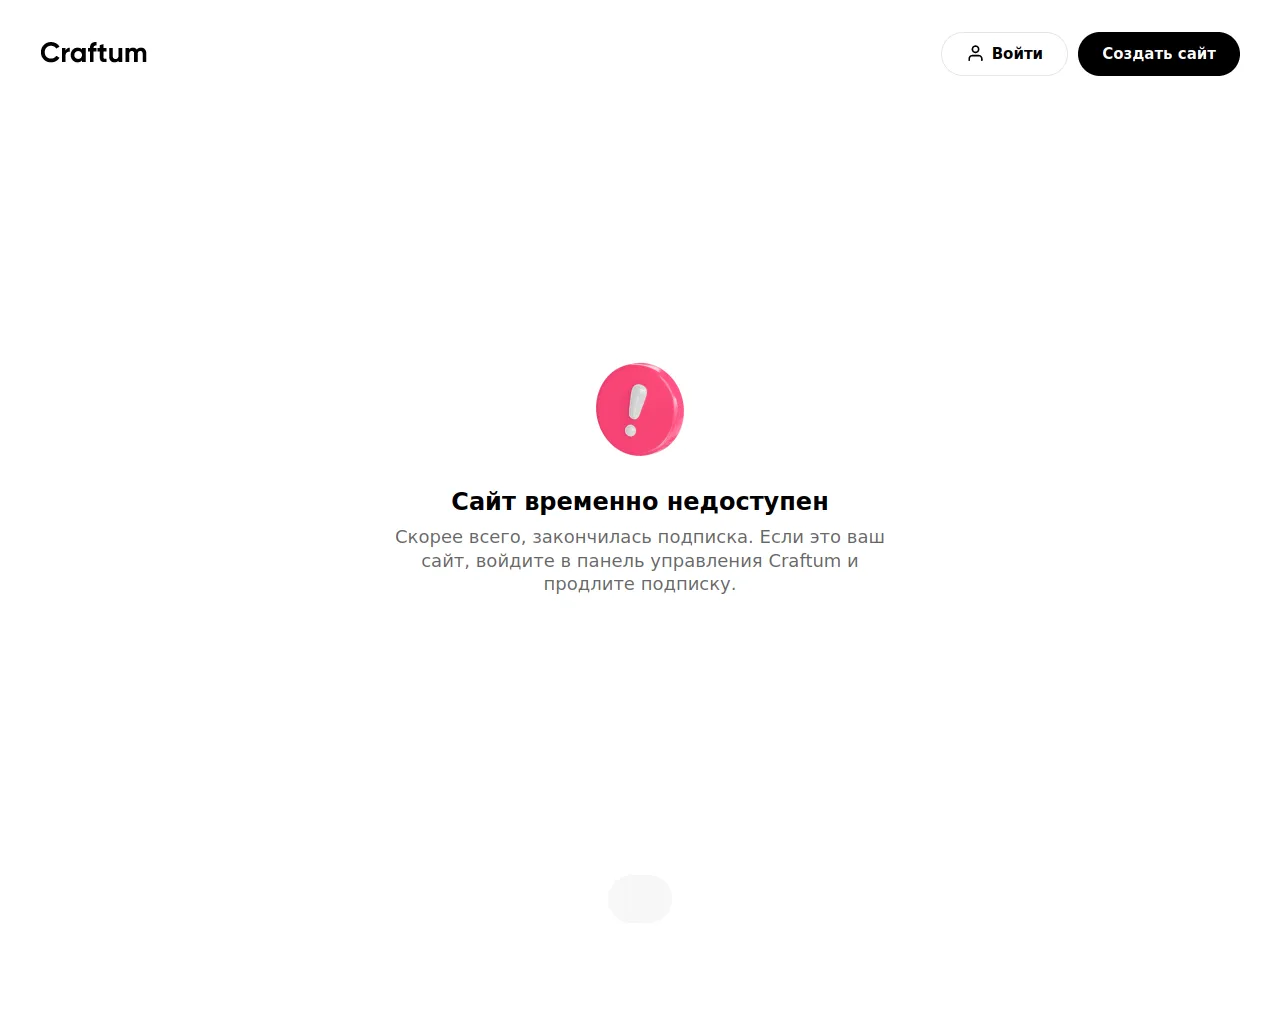Click the phrase Если это ваш in the message
Image resolution: width=1280 pixels, height=1024 pixels.
click(x=822, y=537)
